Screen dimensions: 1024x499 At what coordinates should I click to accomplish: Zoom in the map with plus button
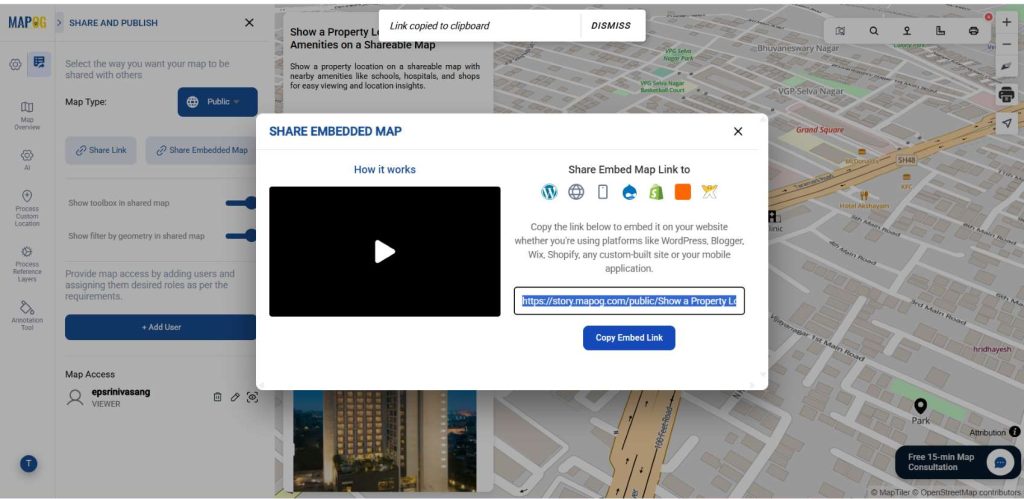coord(1006,22)
